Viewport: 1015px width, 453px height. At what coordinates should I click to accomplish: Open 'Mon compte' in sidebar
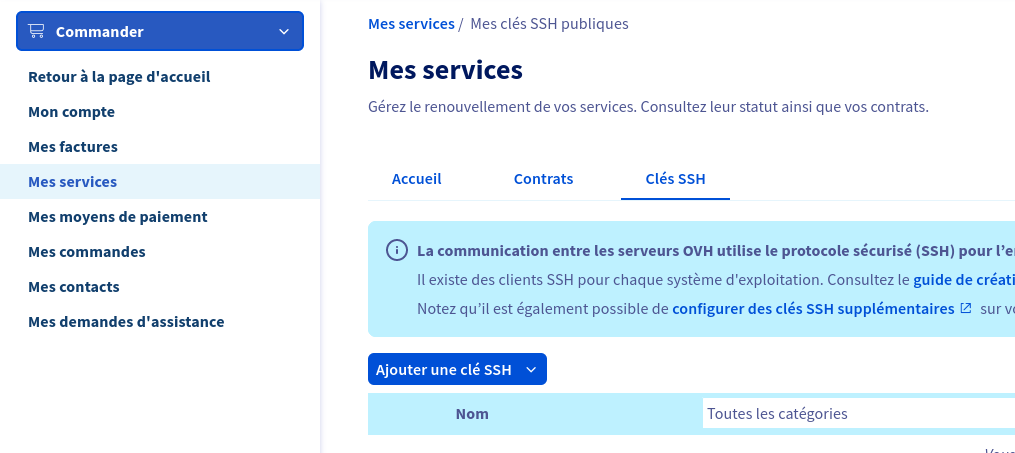(71, 112)
